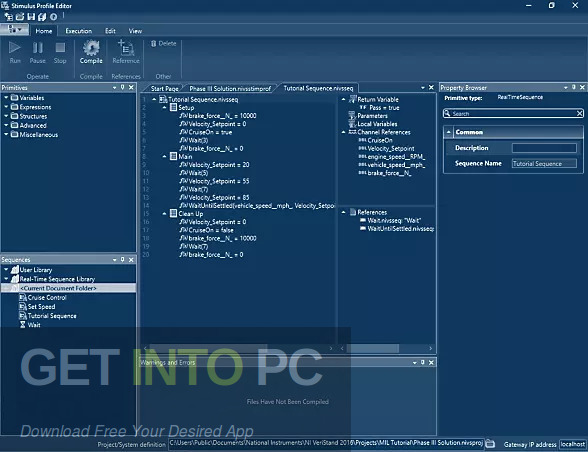The height and width of the screenshot is (452, 588).
Task: Click the Open folder icon in quick toolbar
Action: (x=20, y=17)
